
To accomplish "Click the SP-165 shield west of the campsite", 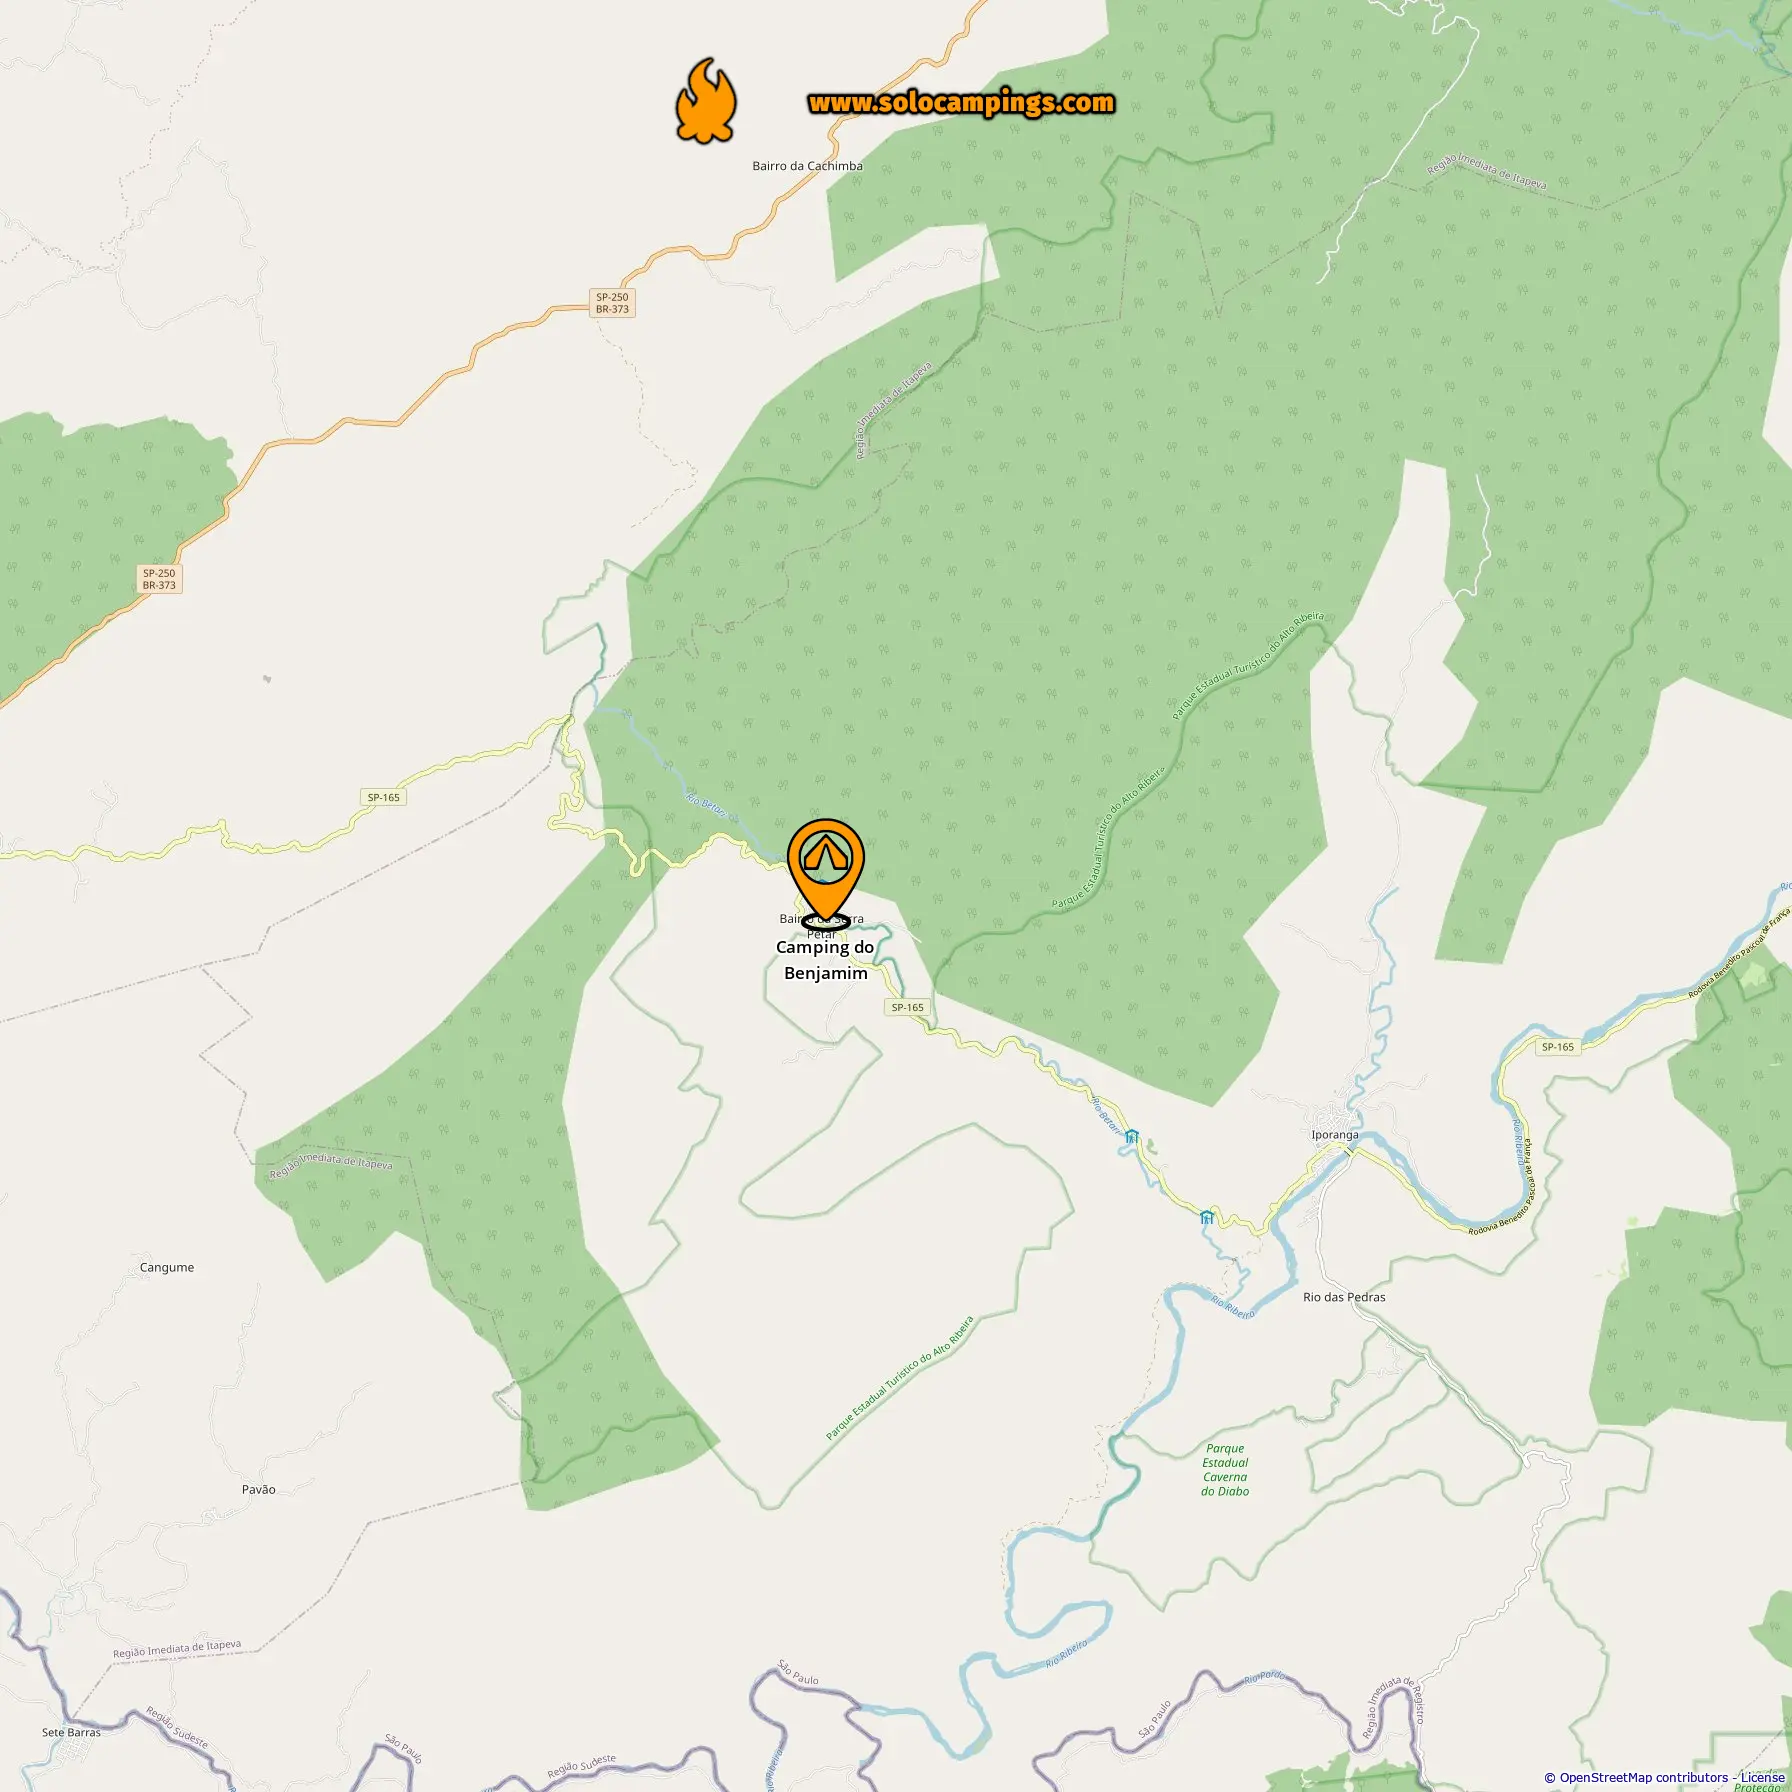I will 383,797.
